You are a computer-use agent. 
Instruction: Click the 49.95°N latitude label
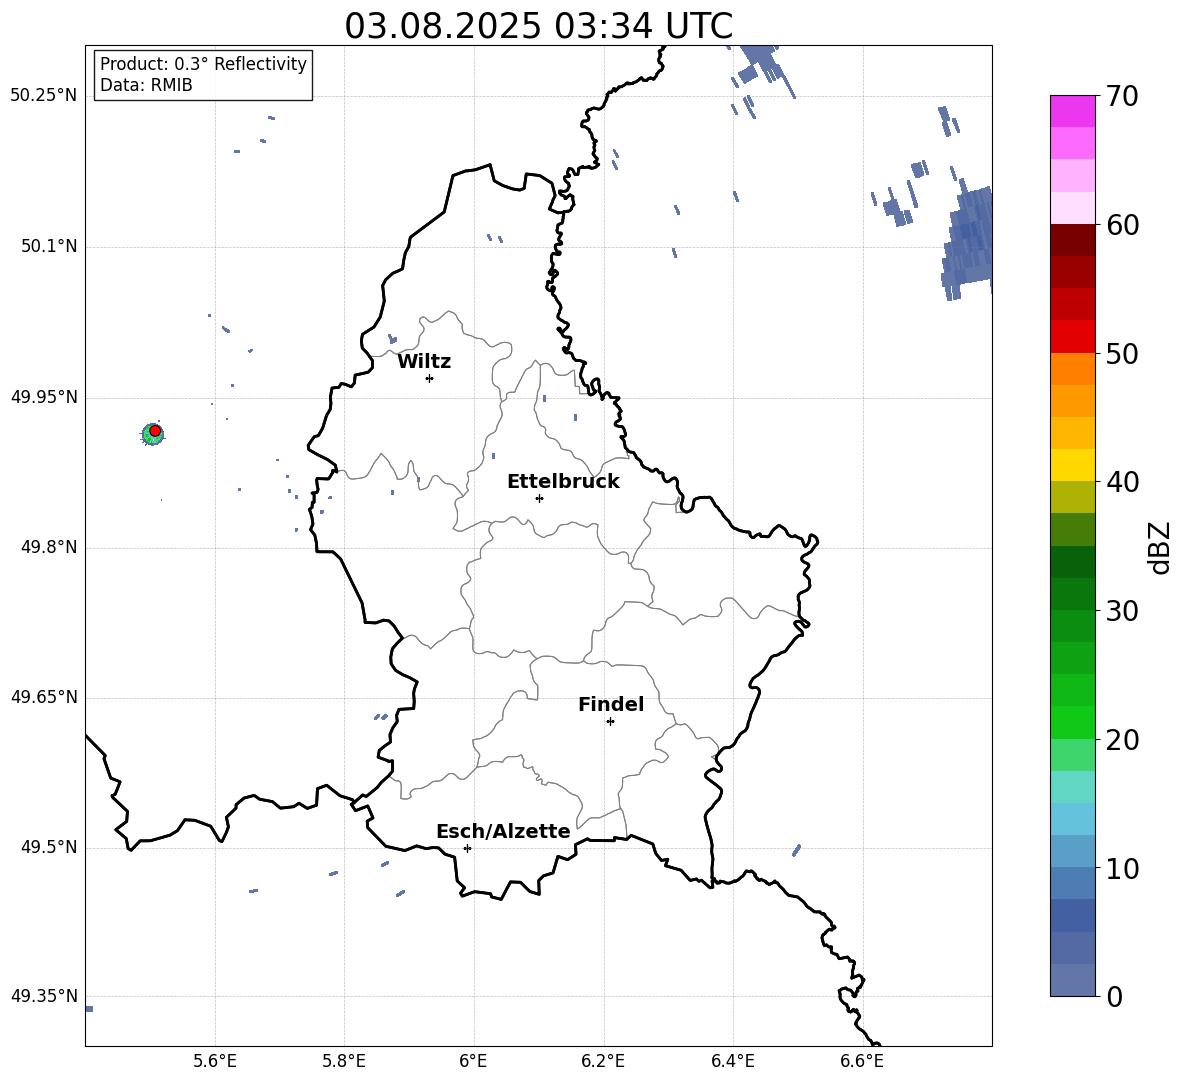pyautogui.click(x=44, y=397)
